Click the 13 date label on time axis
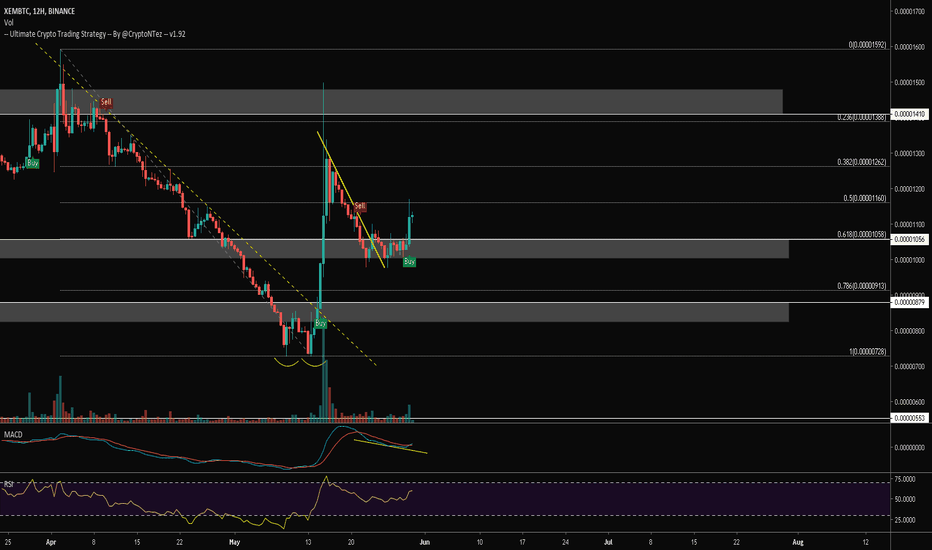932x550 pixels. (308, 542)
